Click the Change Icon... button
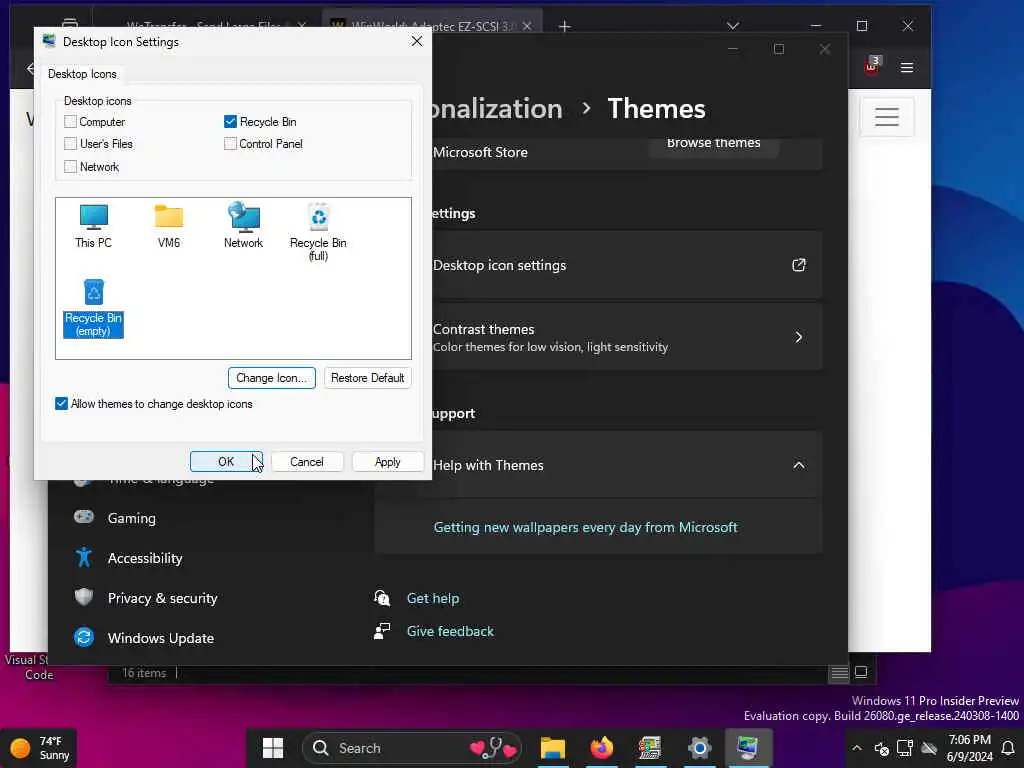 (x=272, y=377)
